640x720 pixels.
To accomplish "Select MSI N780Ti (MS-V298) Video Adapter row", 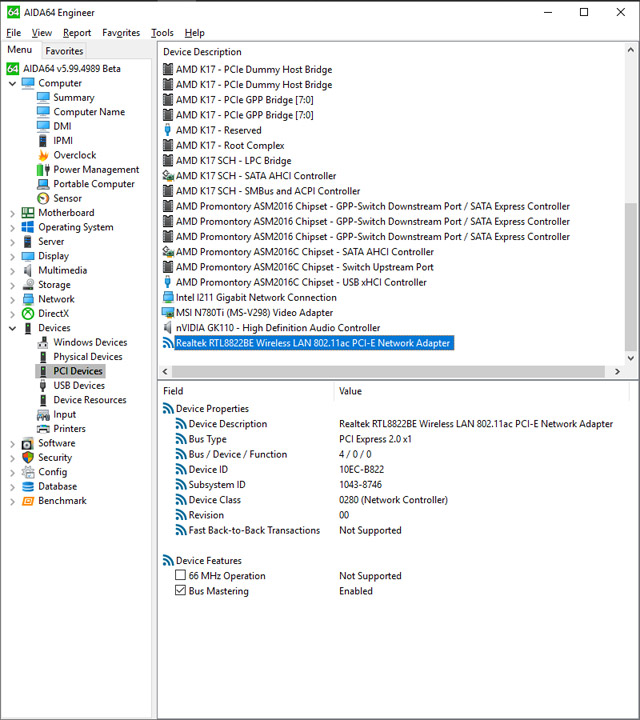I will (x=254, y=313).
